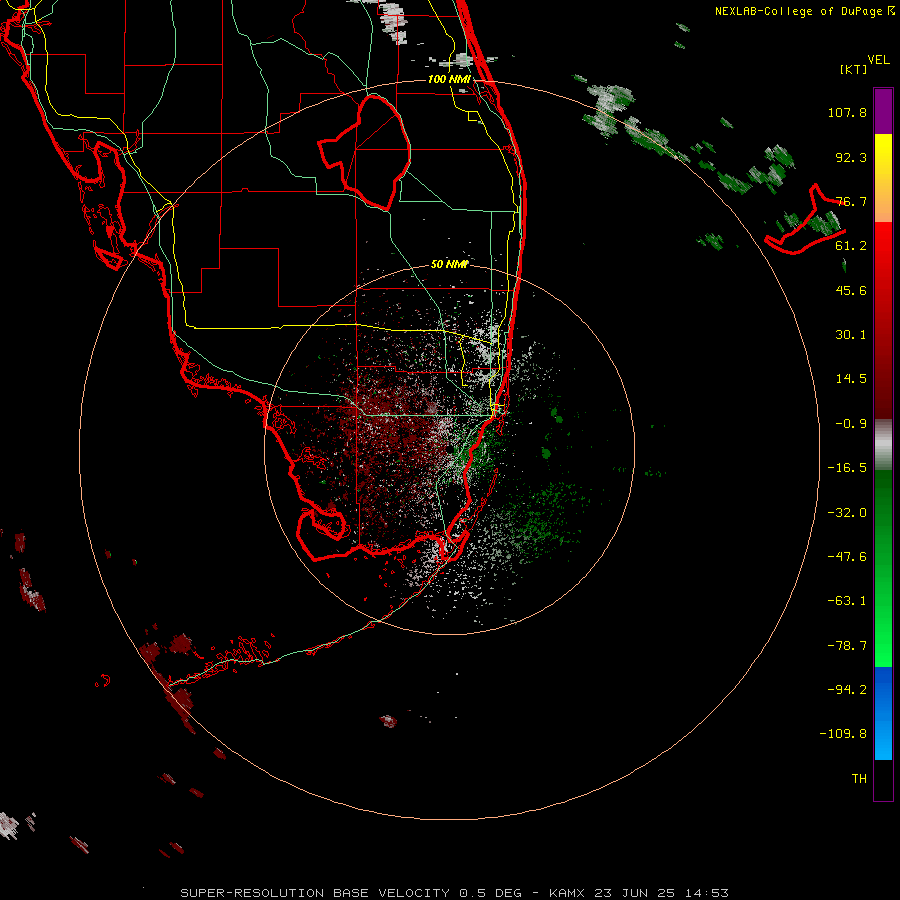Click the Lake Okeechobee outline on the map
900x900 pixels.
[365, 152]
